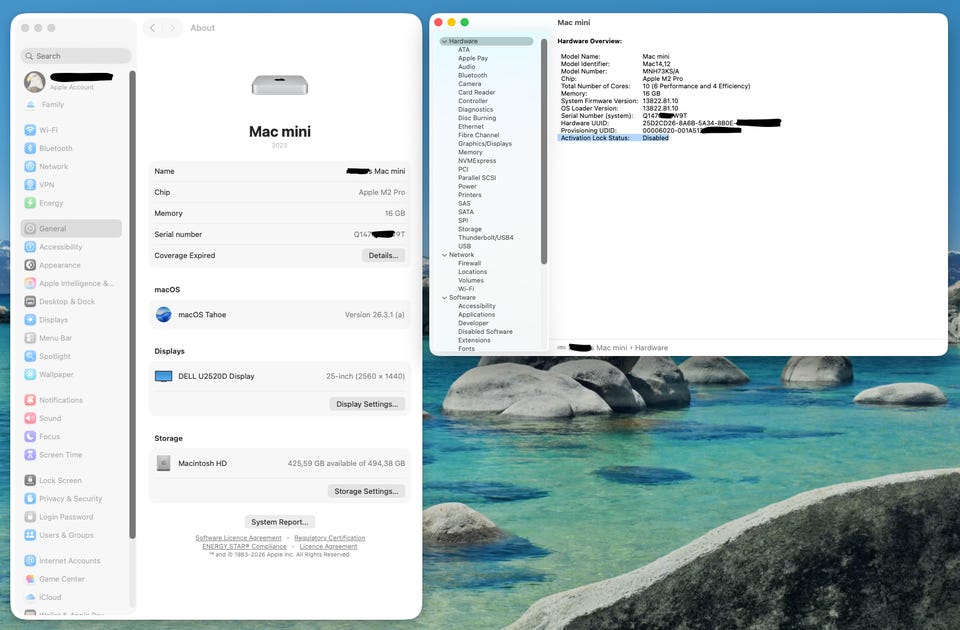Screen dimensions: 960x630
Task: Open Privacy & Security settings
Action: [70, 499]
